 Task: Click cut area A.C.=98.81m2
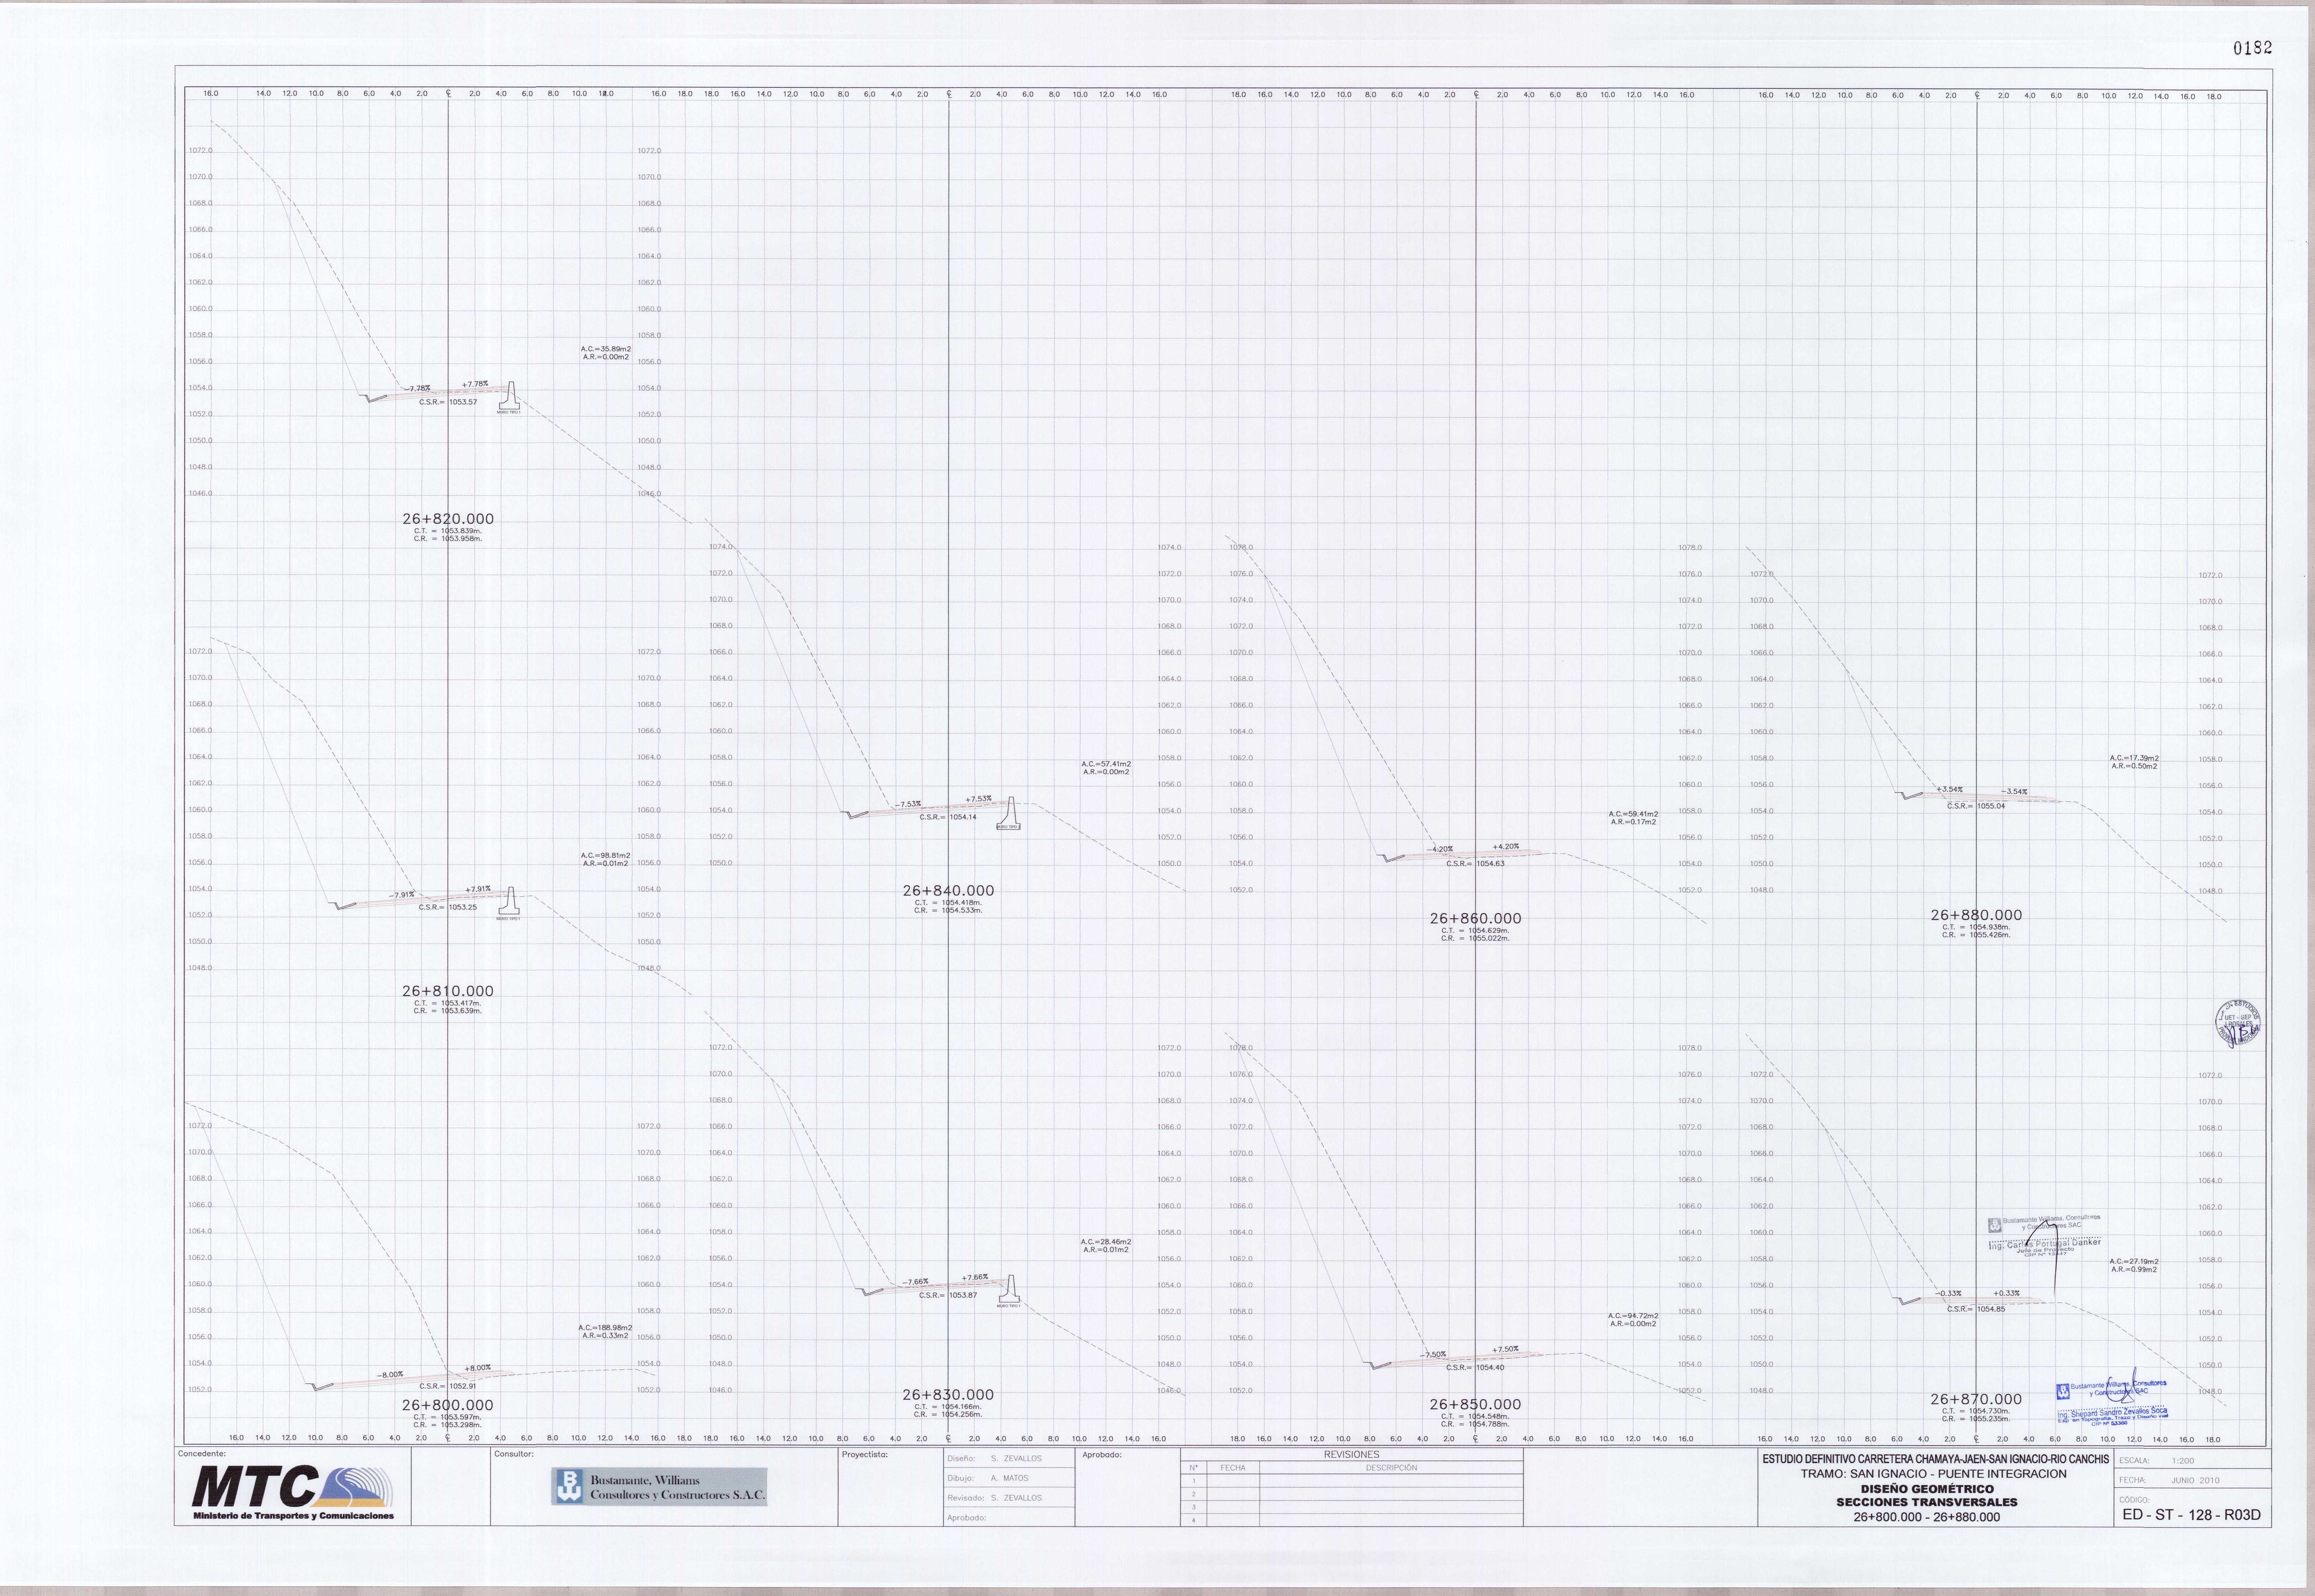(606, 856)
